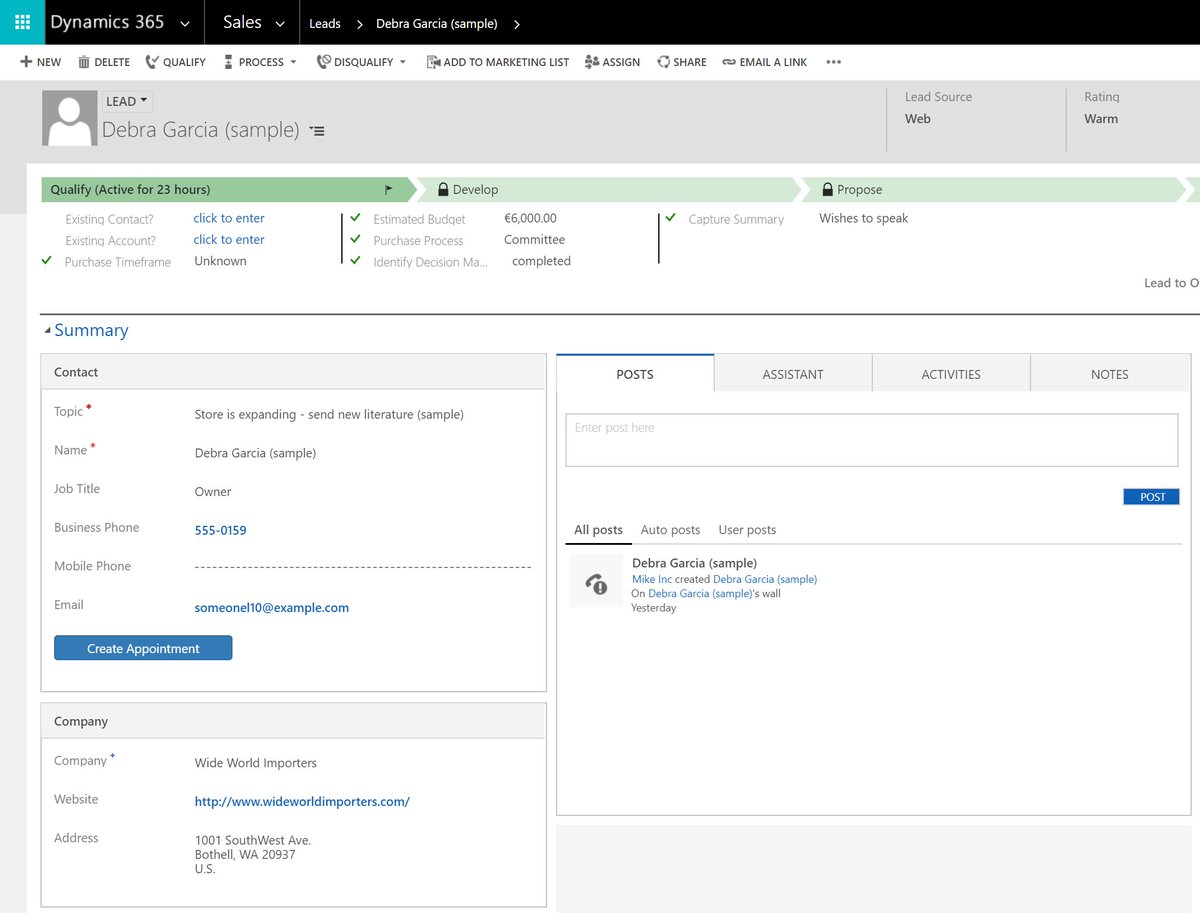Image resolution: width=1200 pixels, height=913 pixels.
Task: Click the POST button
Action: pyautogui.click(x=1152, y=497)
